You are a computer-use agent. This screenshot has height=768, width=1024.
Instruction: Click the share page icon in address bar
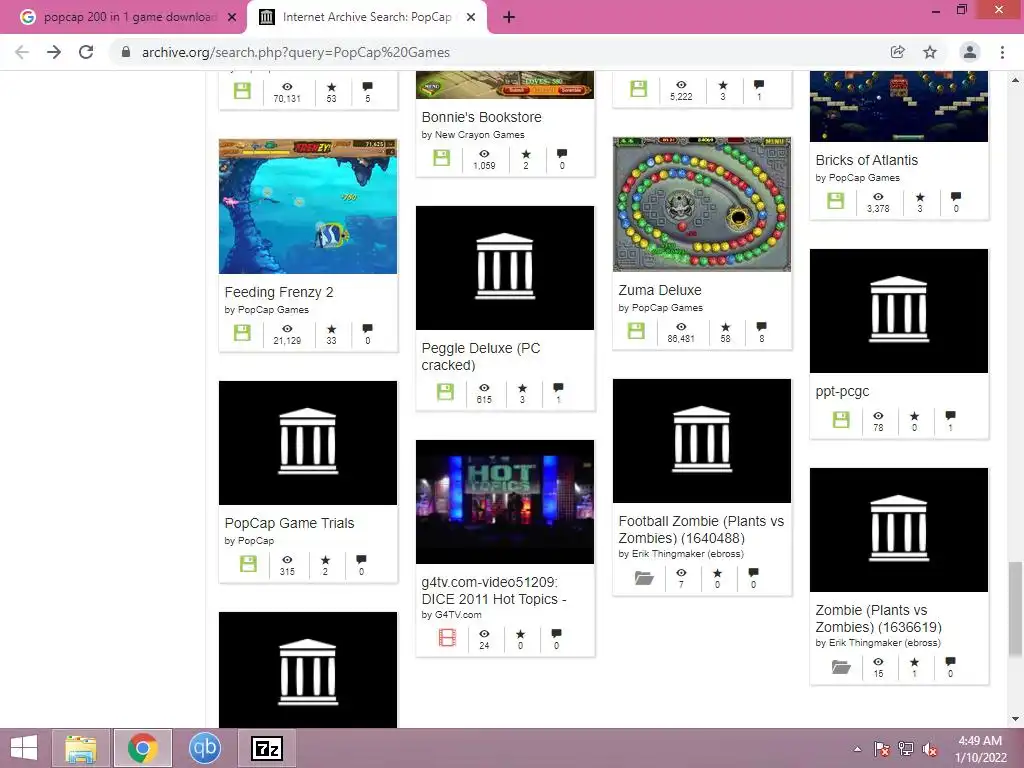point(898,52)
